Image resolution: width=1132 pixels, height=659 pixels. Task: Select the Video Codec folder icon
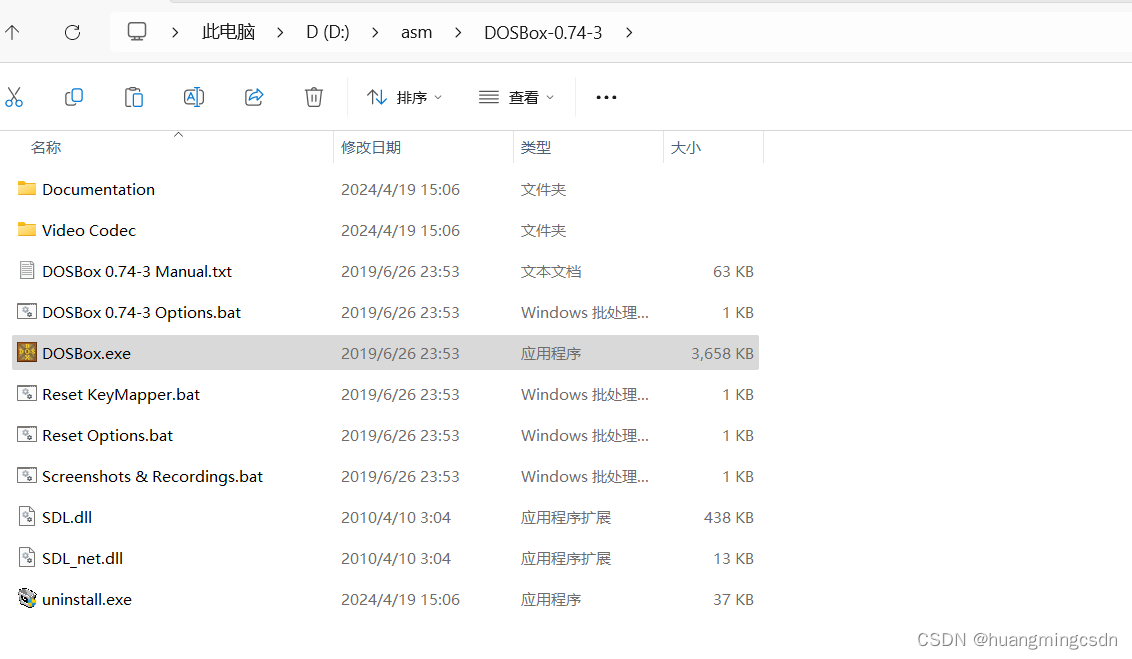pos(27,230)
